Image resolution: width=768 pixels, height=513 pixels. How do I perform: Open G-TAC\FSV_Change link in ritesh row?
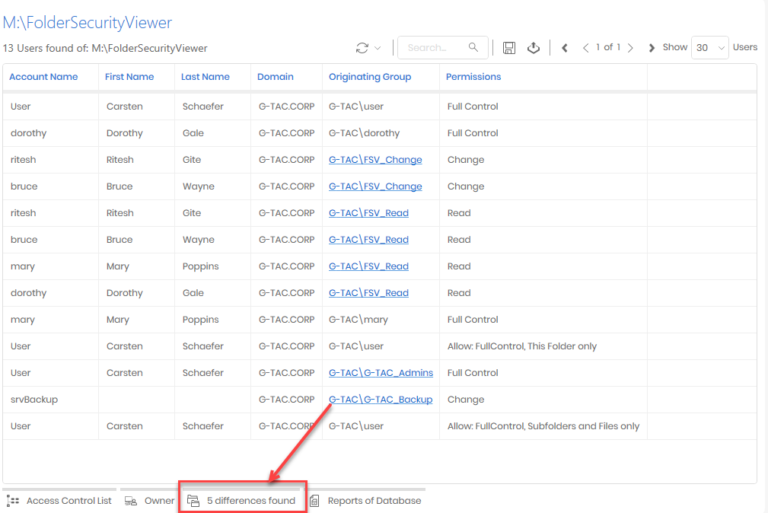tap(375, 160)
